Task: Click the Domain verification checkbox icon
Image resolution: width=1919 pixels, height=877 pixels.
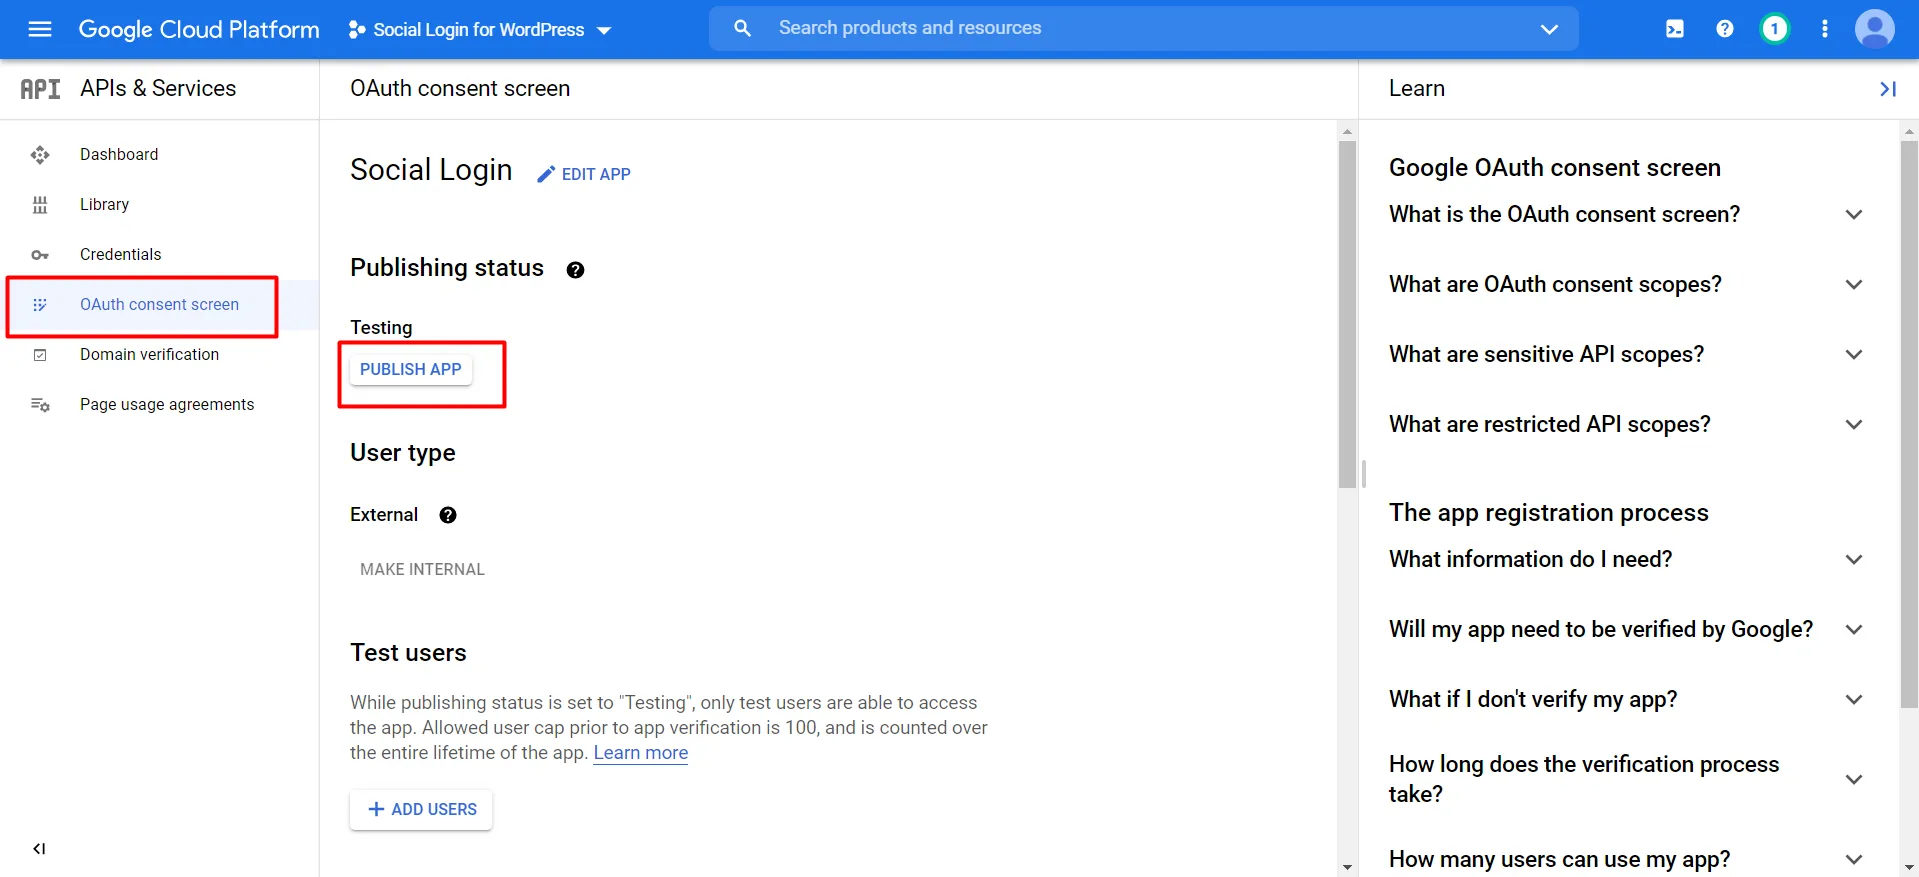Action: [40, 355]
